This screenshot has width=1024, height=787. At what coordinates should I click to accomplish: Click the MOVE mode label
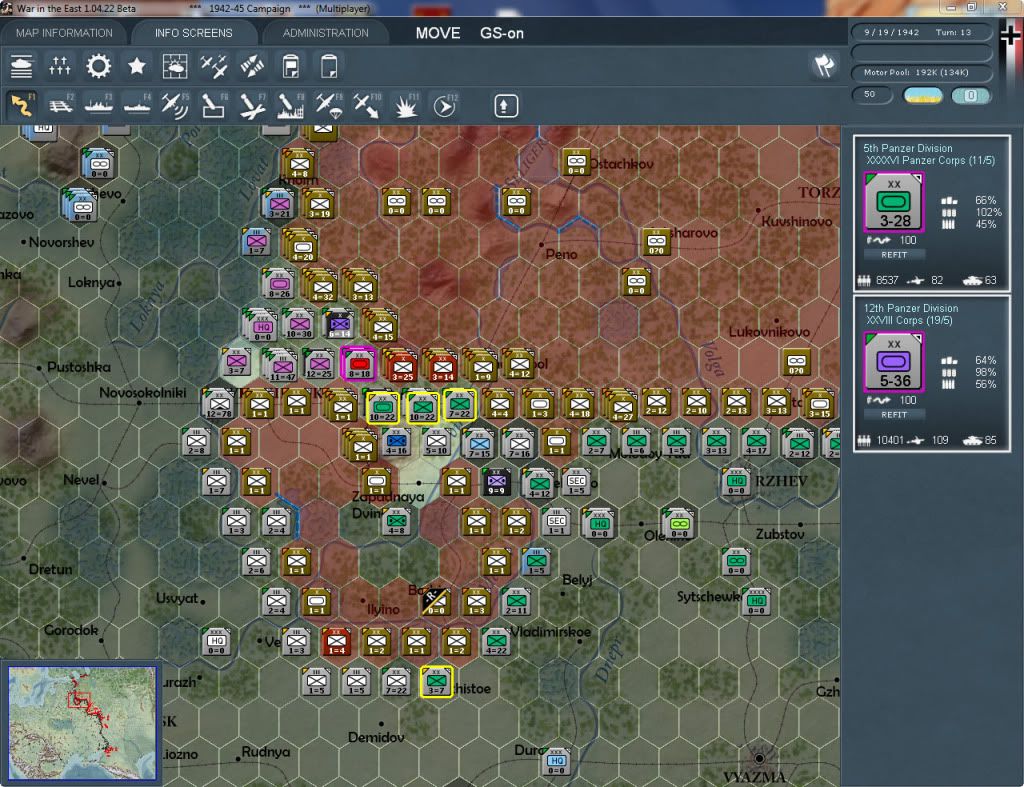pyautogui.click(x=438, y=33)
